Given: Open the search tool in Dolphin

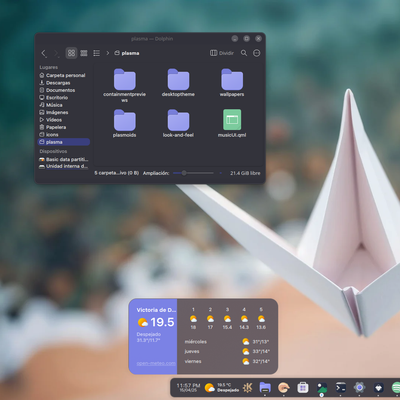Looking at the screenshot, I should point(244,53).
